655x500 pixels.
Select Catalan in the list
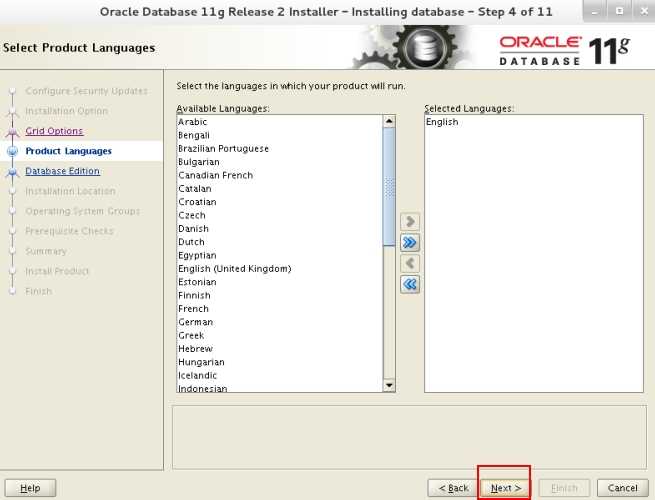279,189
